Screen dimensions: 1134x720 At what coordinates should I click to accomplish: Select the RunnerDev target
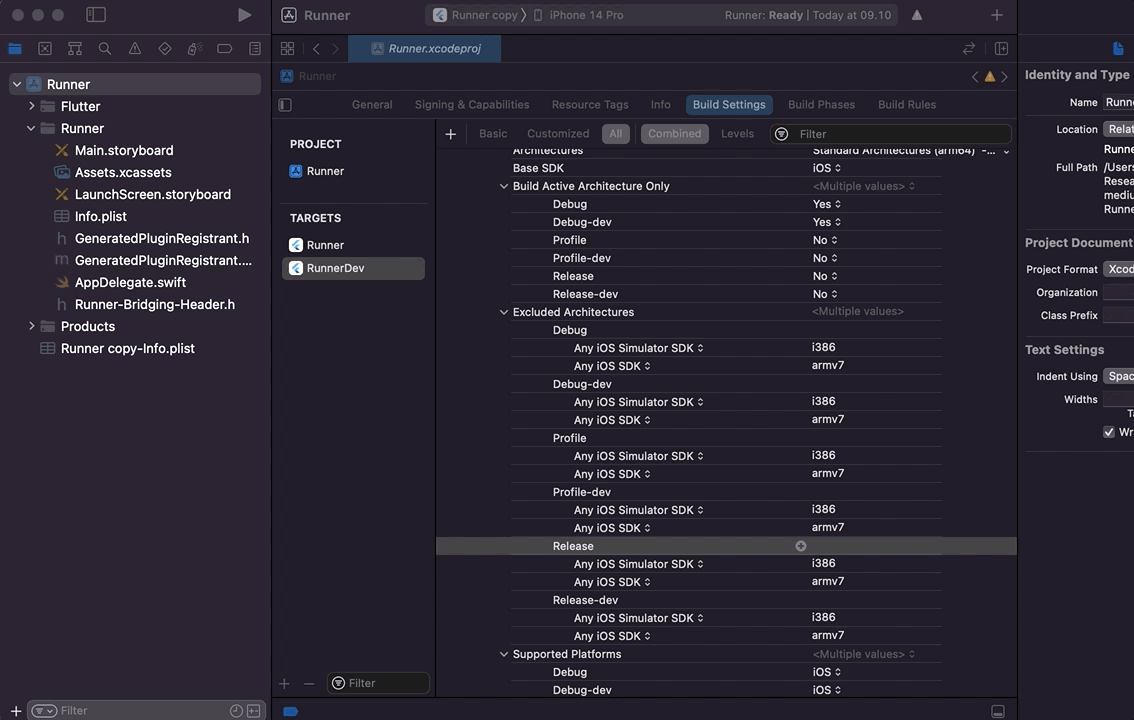(353, 268)
